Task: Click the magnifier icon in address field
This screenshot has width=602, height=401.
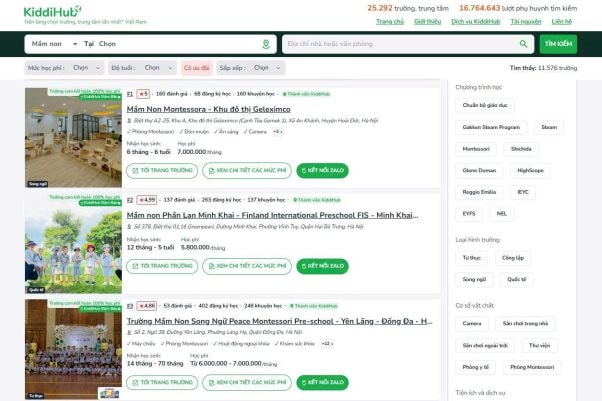Action: pyautogui.click(x=523, y=44)
